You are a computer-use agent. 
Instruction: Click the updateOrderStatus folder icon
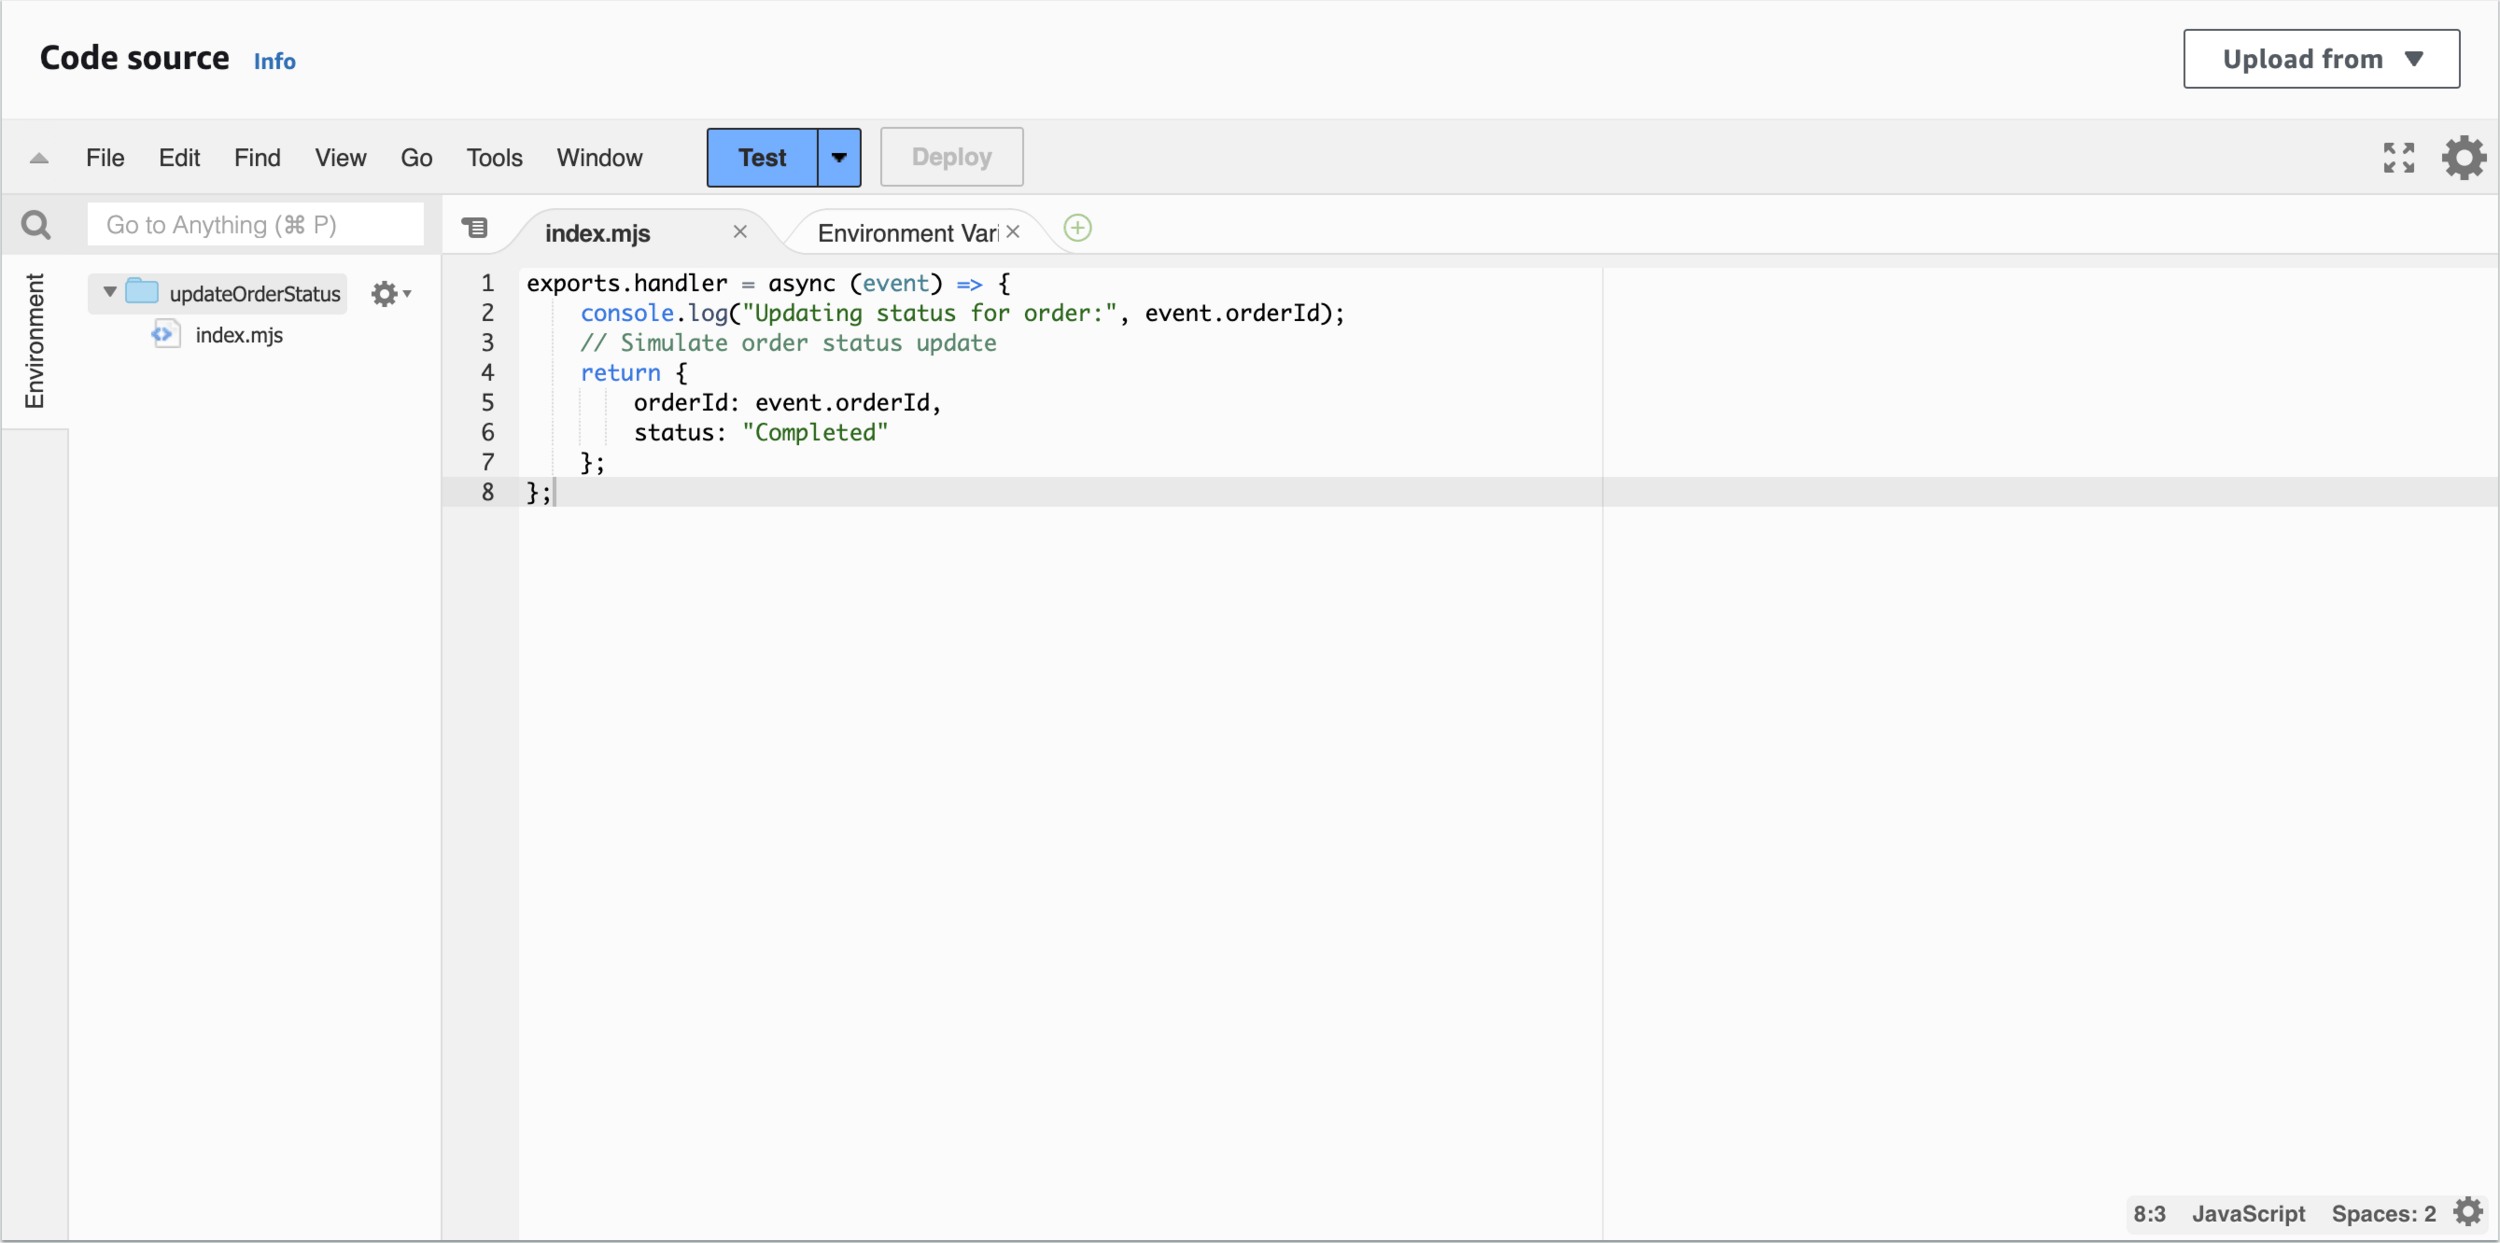pos(142,292)
